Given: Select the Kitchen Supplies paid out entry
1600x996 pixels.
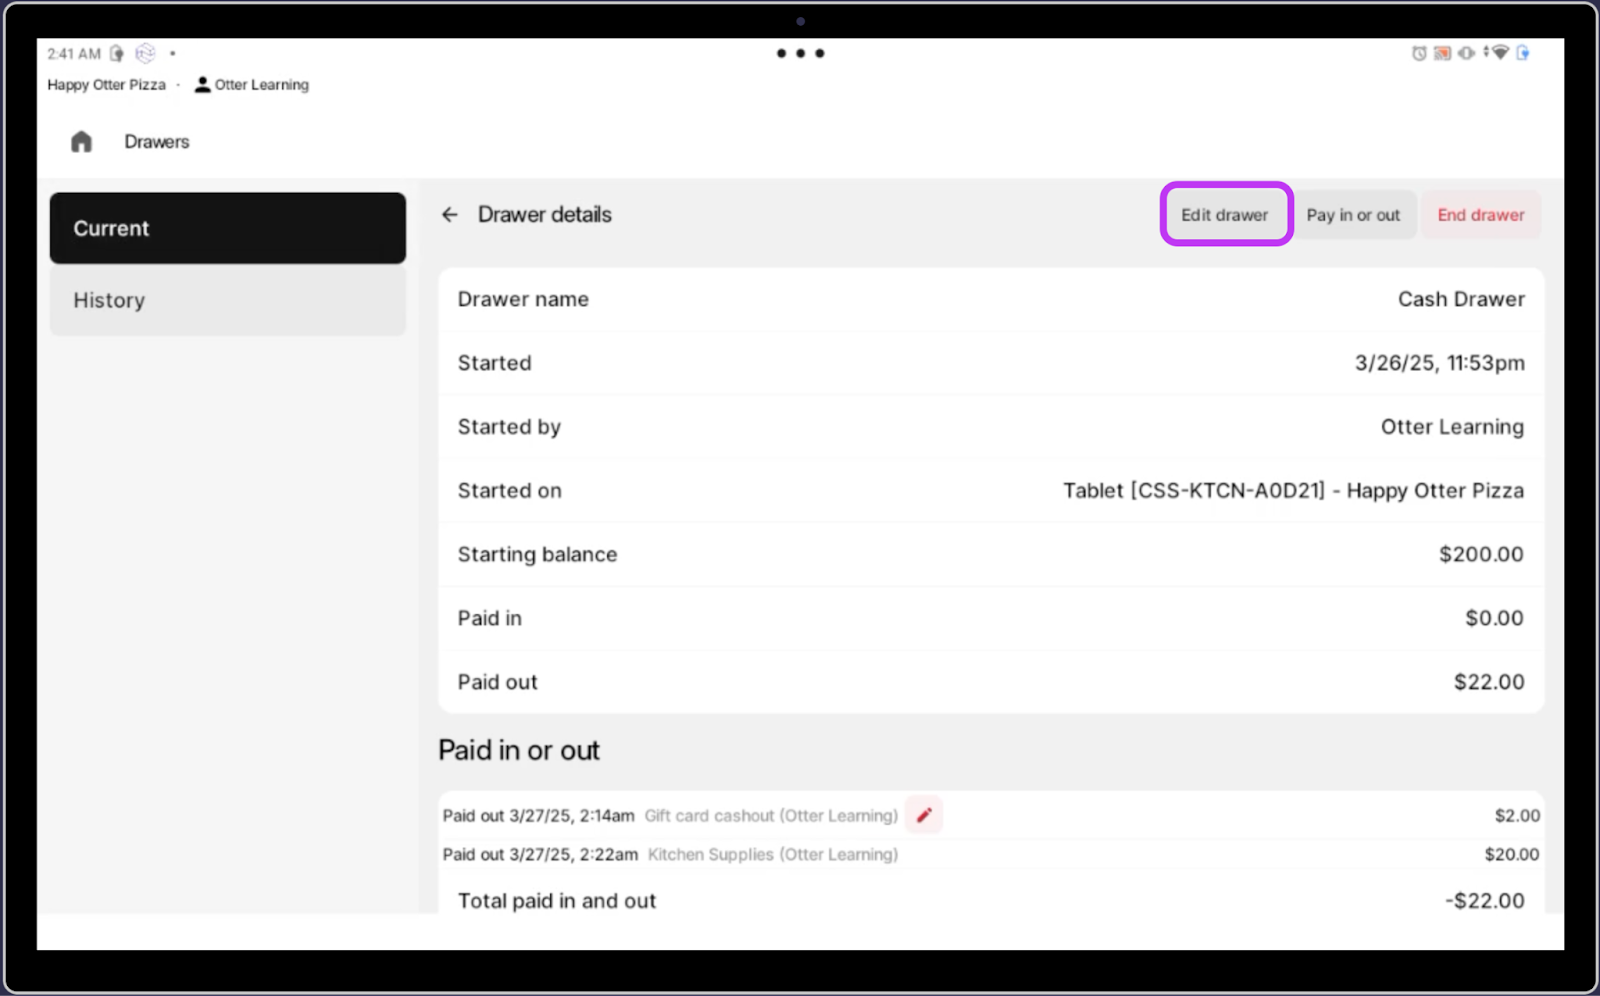Looking at the screenshot, I should (991, 854).
